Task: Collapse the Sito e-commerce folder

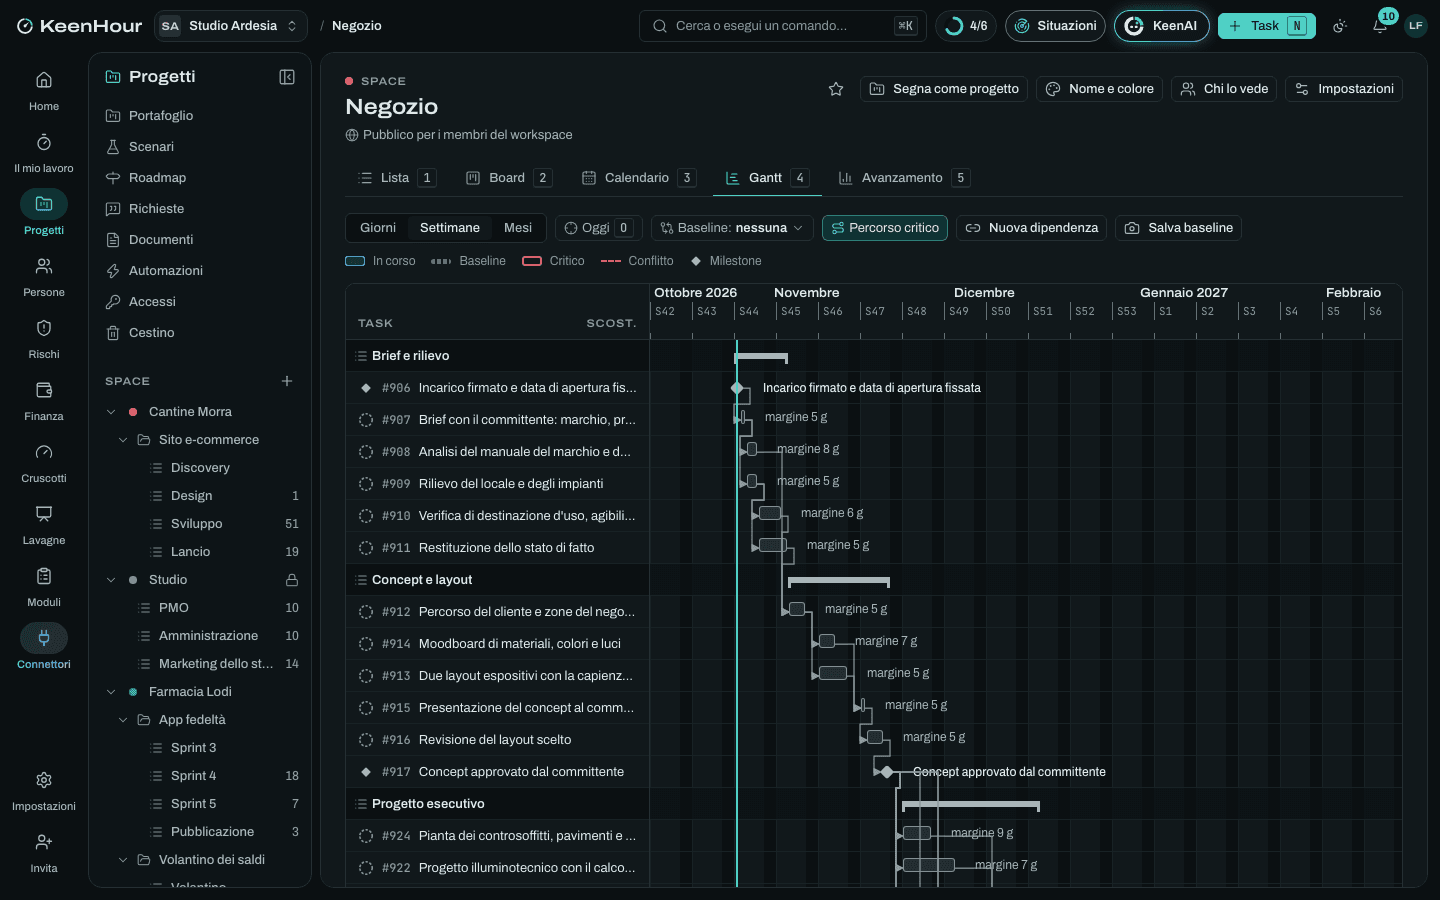Action: pyautogui.click(x=123, y=440)
